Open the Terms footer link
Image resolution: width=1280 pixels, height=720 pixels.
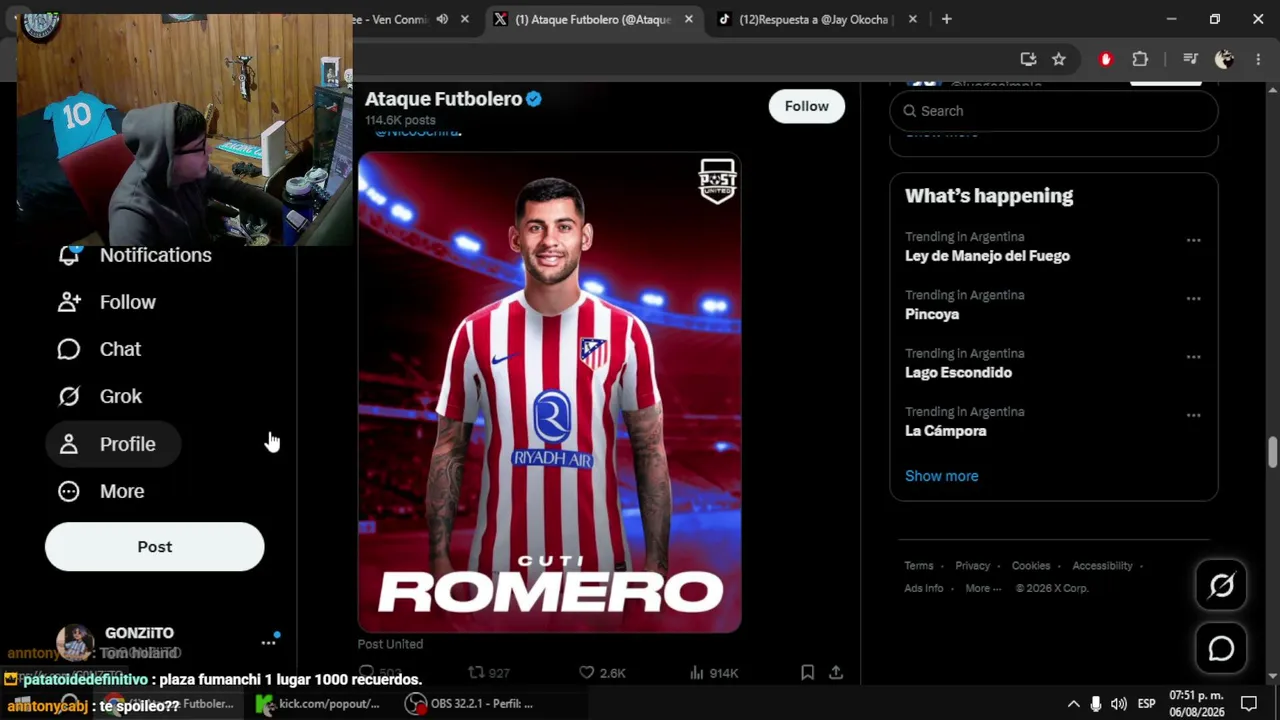[918, 566]
